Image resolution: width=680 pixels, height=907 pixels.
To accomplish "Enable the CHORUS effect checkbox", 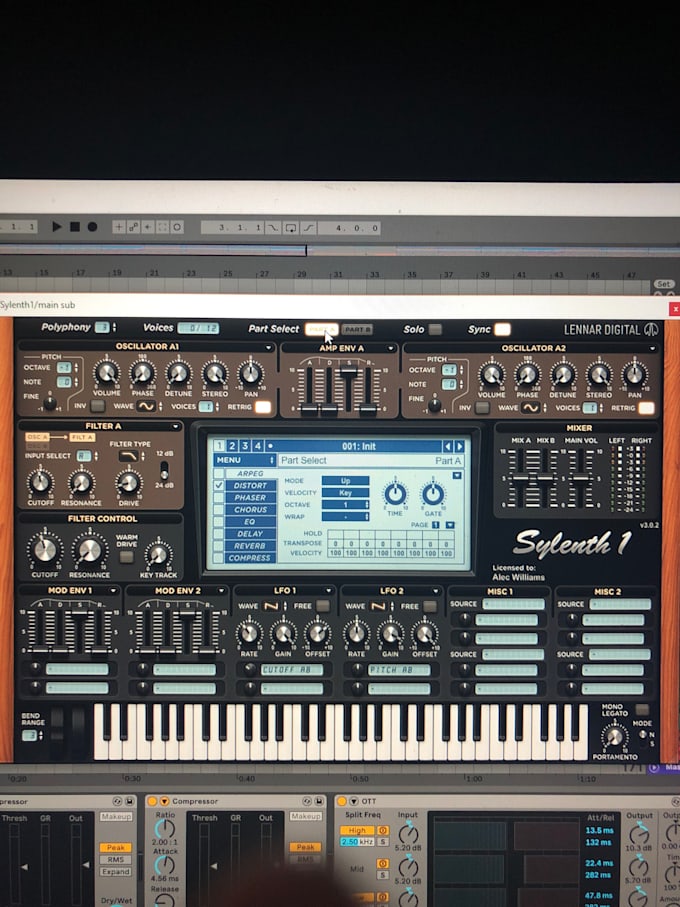I will point(219,510).
